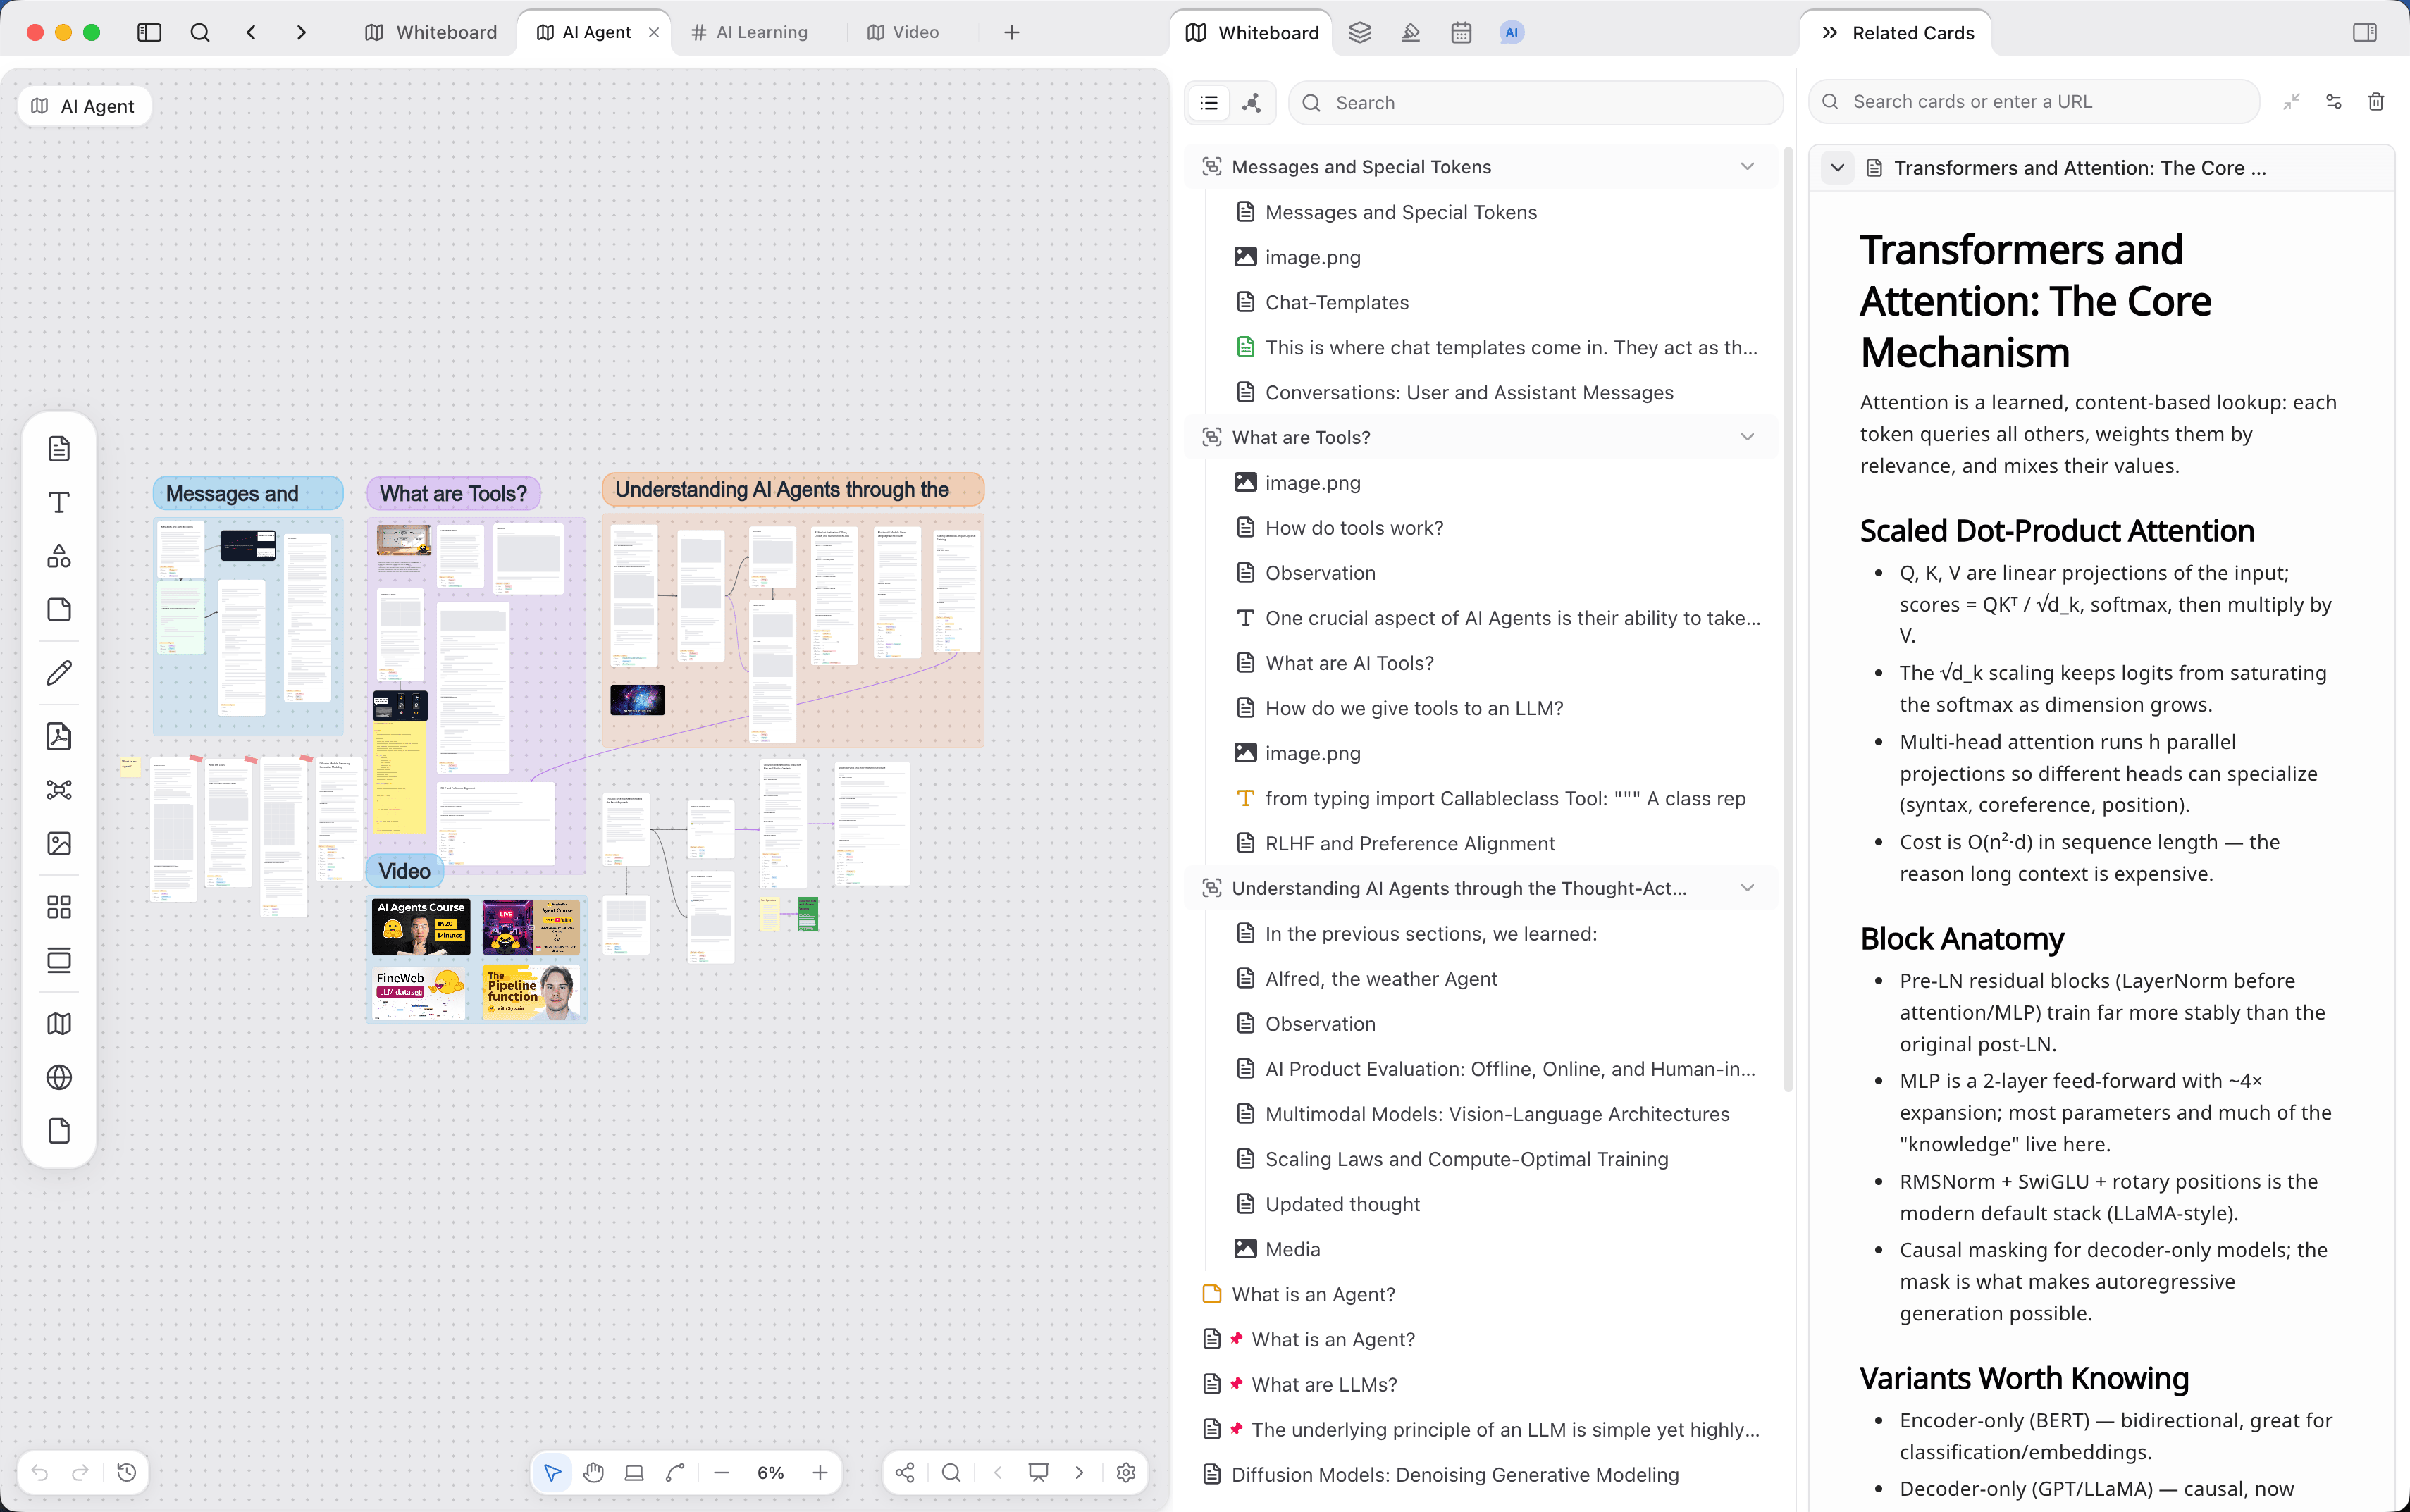The width and height of the screenshot is (2410, 1512).
Task: Toggle the right sidebar panel
Action: tap(2365, 32)
